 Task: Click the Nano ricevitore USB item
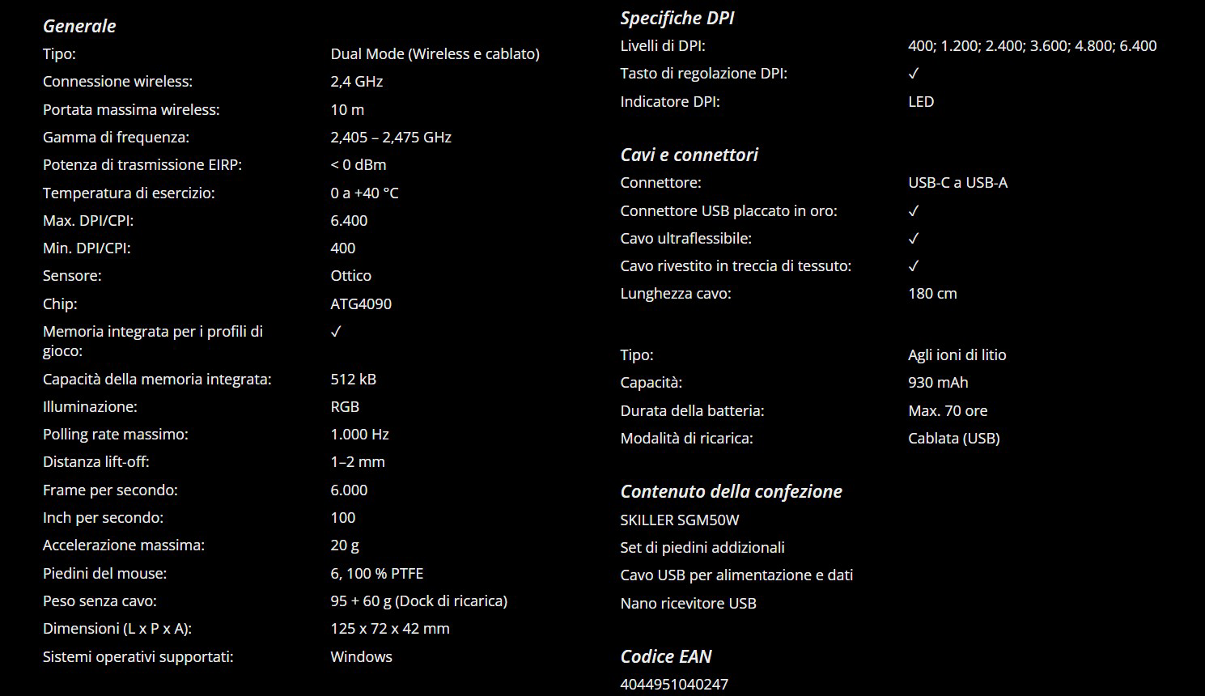(688, 603)
